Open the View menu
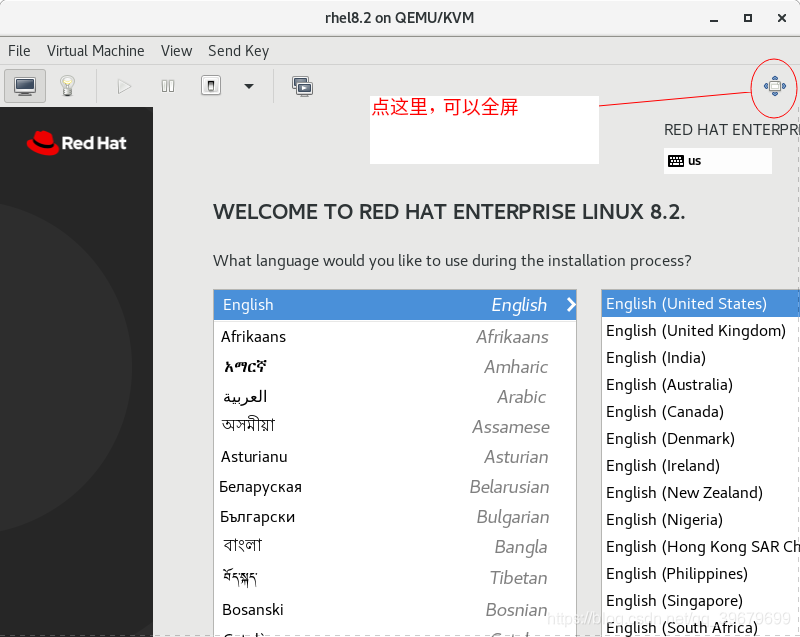Screen dimensions: 800x637 click(x=177, y=51)
